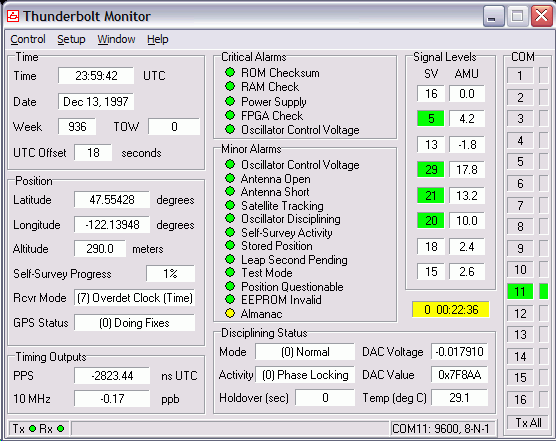Click the Leap Second Pending indicator
556x441 pixels.
coord(230,259)
